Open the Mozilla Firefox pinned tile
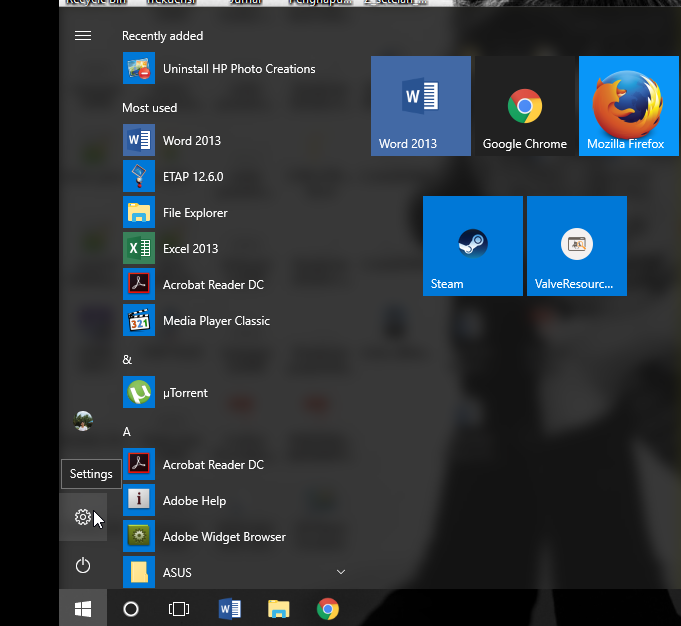Viewport: 681px width, 626px height. [x=629, y=106]
